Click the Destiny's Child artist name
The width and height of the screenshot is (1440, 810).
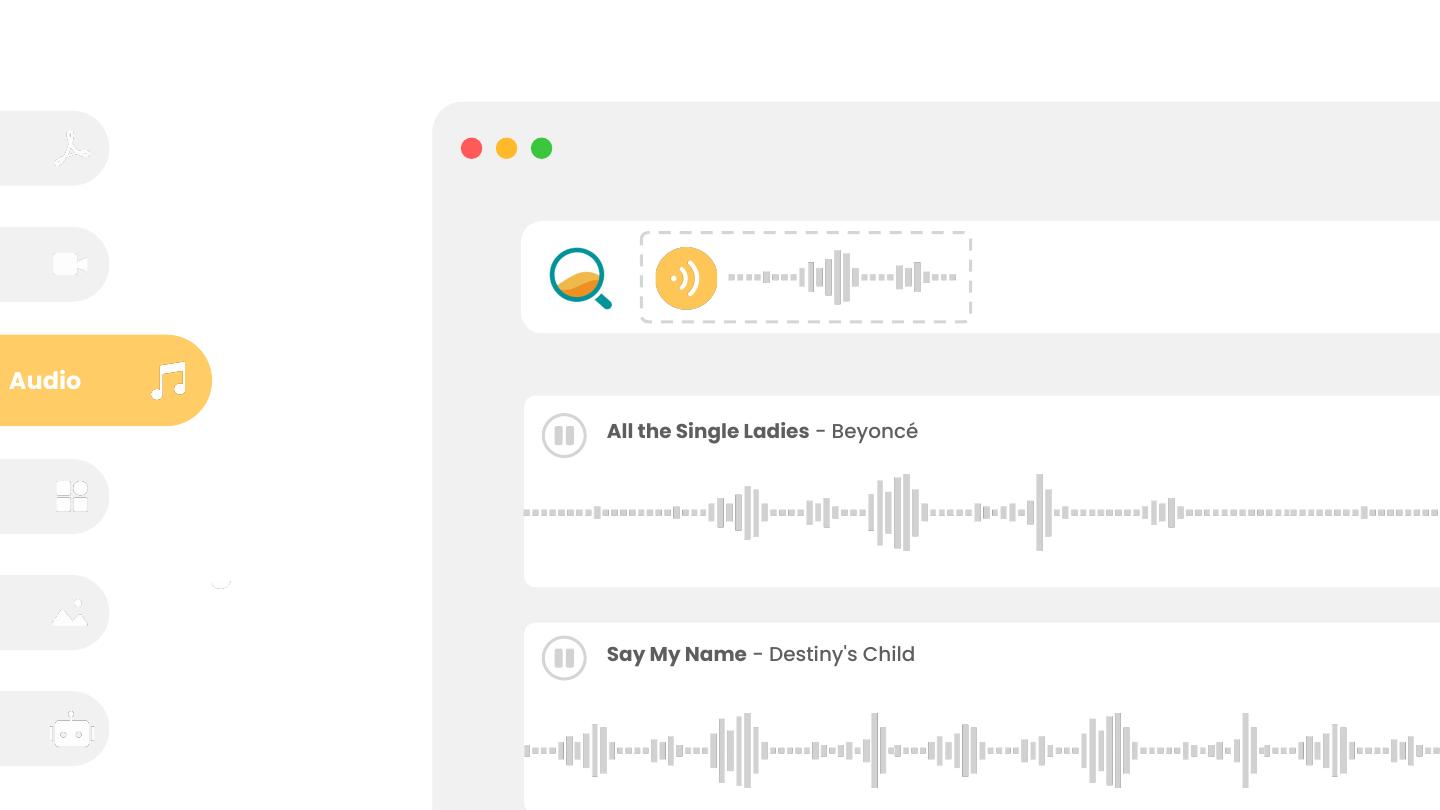pos(841,654)
